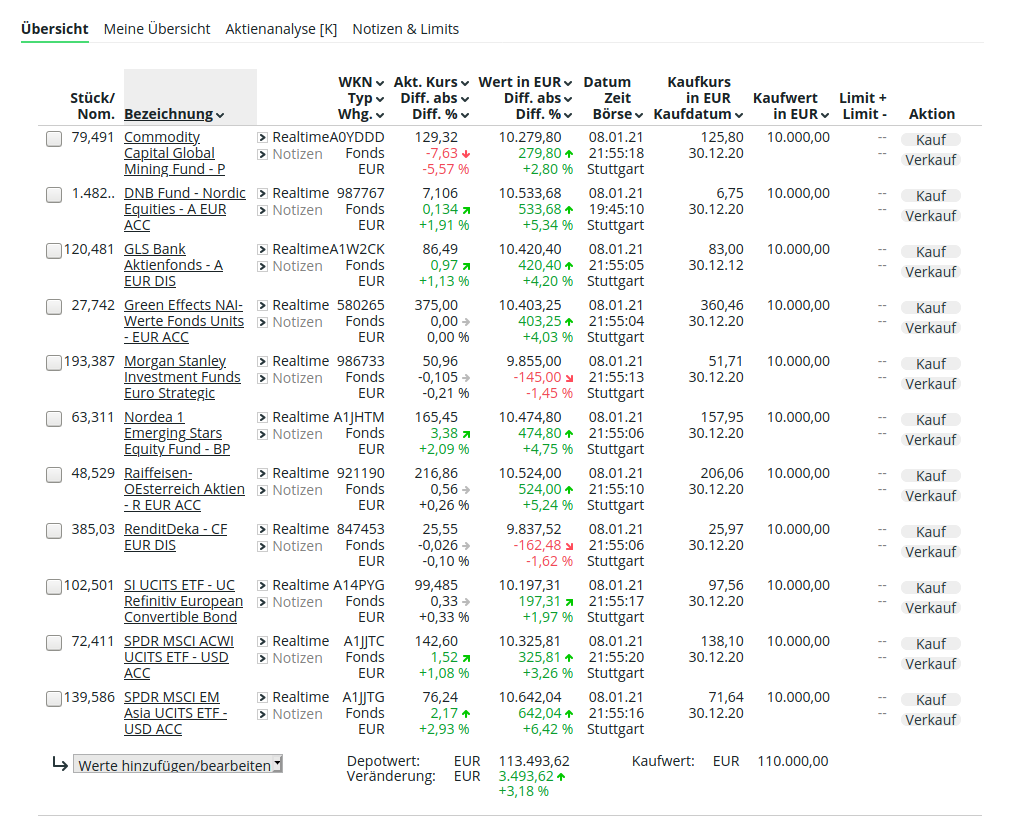Sort by Bezeichnung column header
The image size is (1013, 824).
[x=174, y=114]
